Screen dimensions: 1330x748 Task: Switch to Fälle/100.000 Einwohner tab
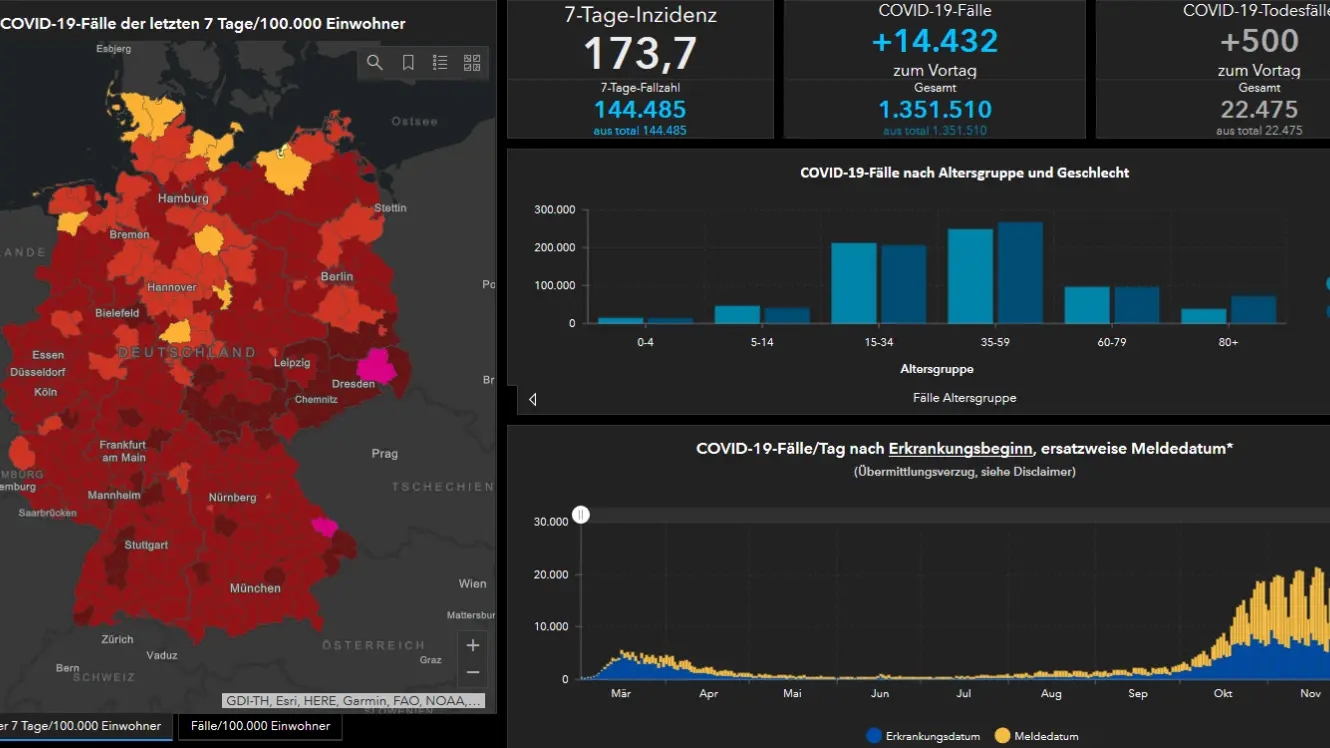click(x=260, y=726)
